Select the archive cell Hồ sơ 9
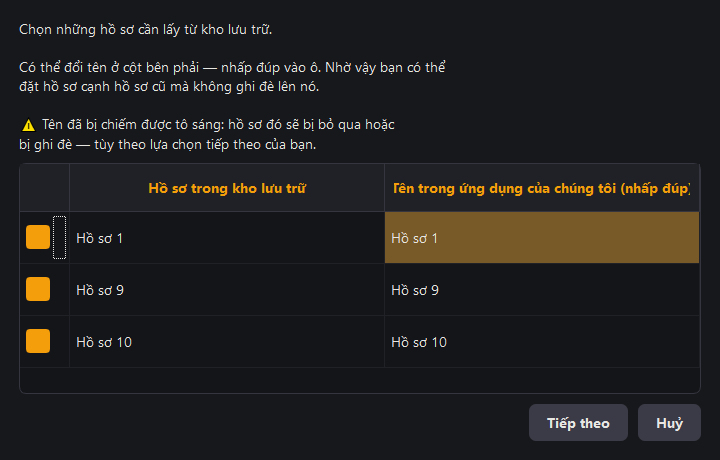 (x=227, y=290)
